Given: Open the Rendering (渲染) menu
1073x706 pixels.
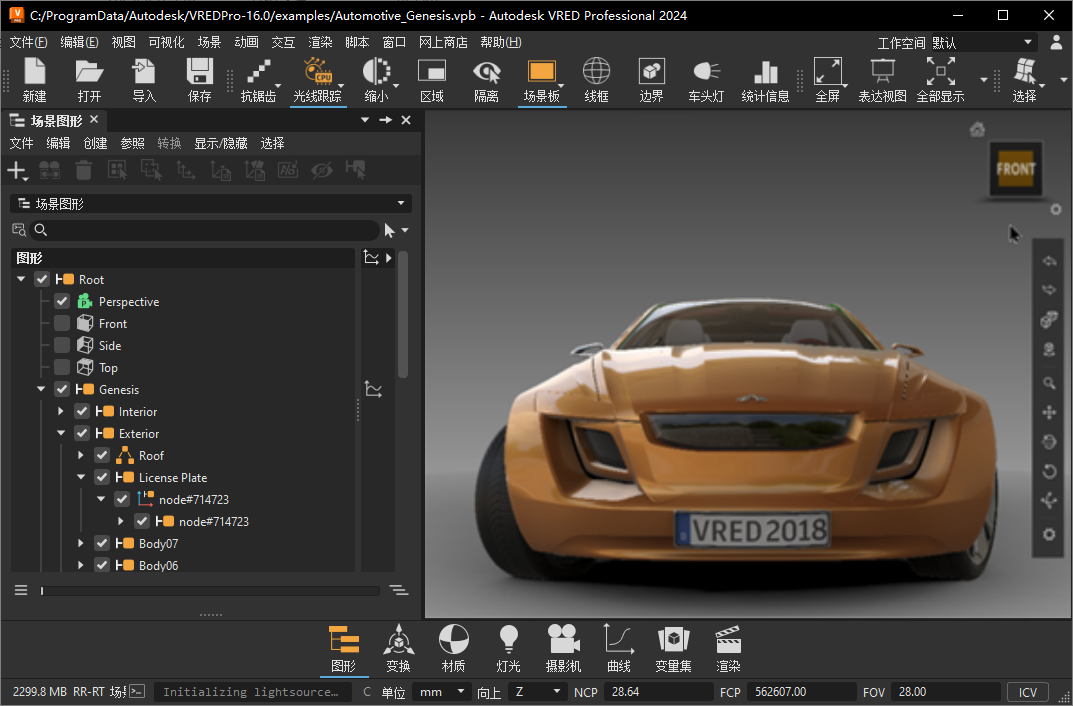Looking at the screenshot, I should [320, 43].
